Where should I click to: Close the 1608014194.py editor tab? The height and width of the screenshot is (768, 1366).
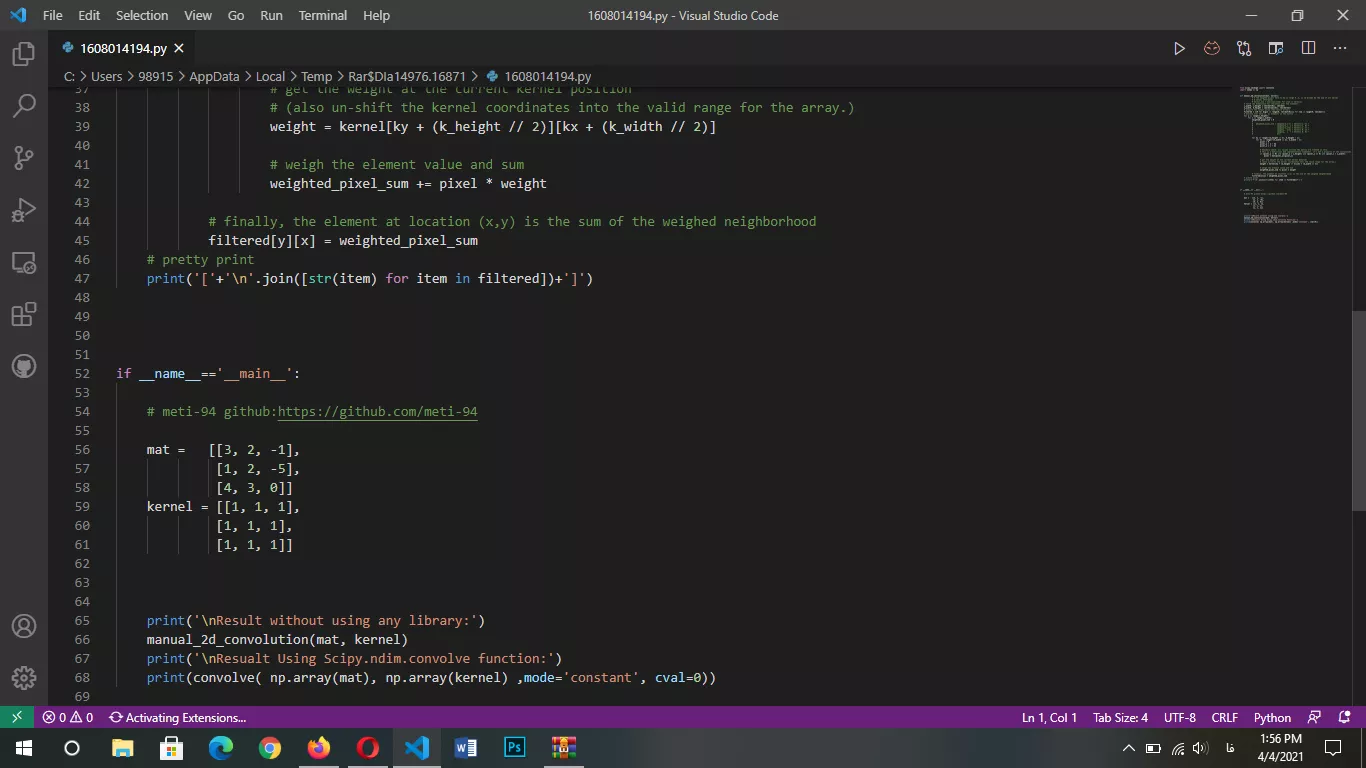[179, 48]
